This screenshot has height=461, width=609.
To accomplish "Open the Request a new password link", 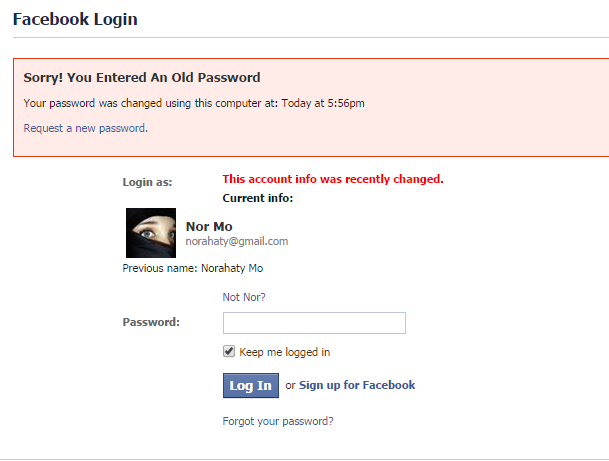I will [85, 128].
